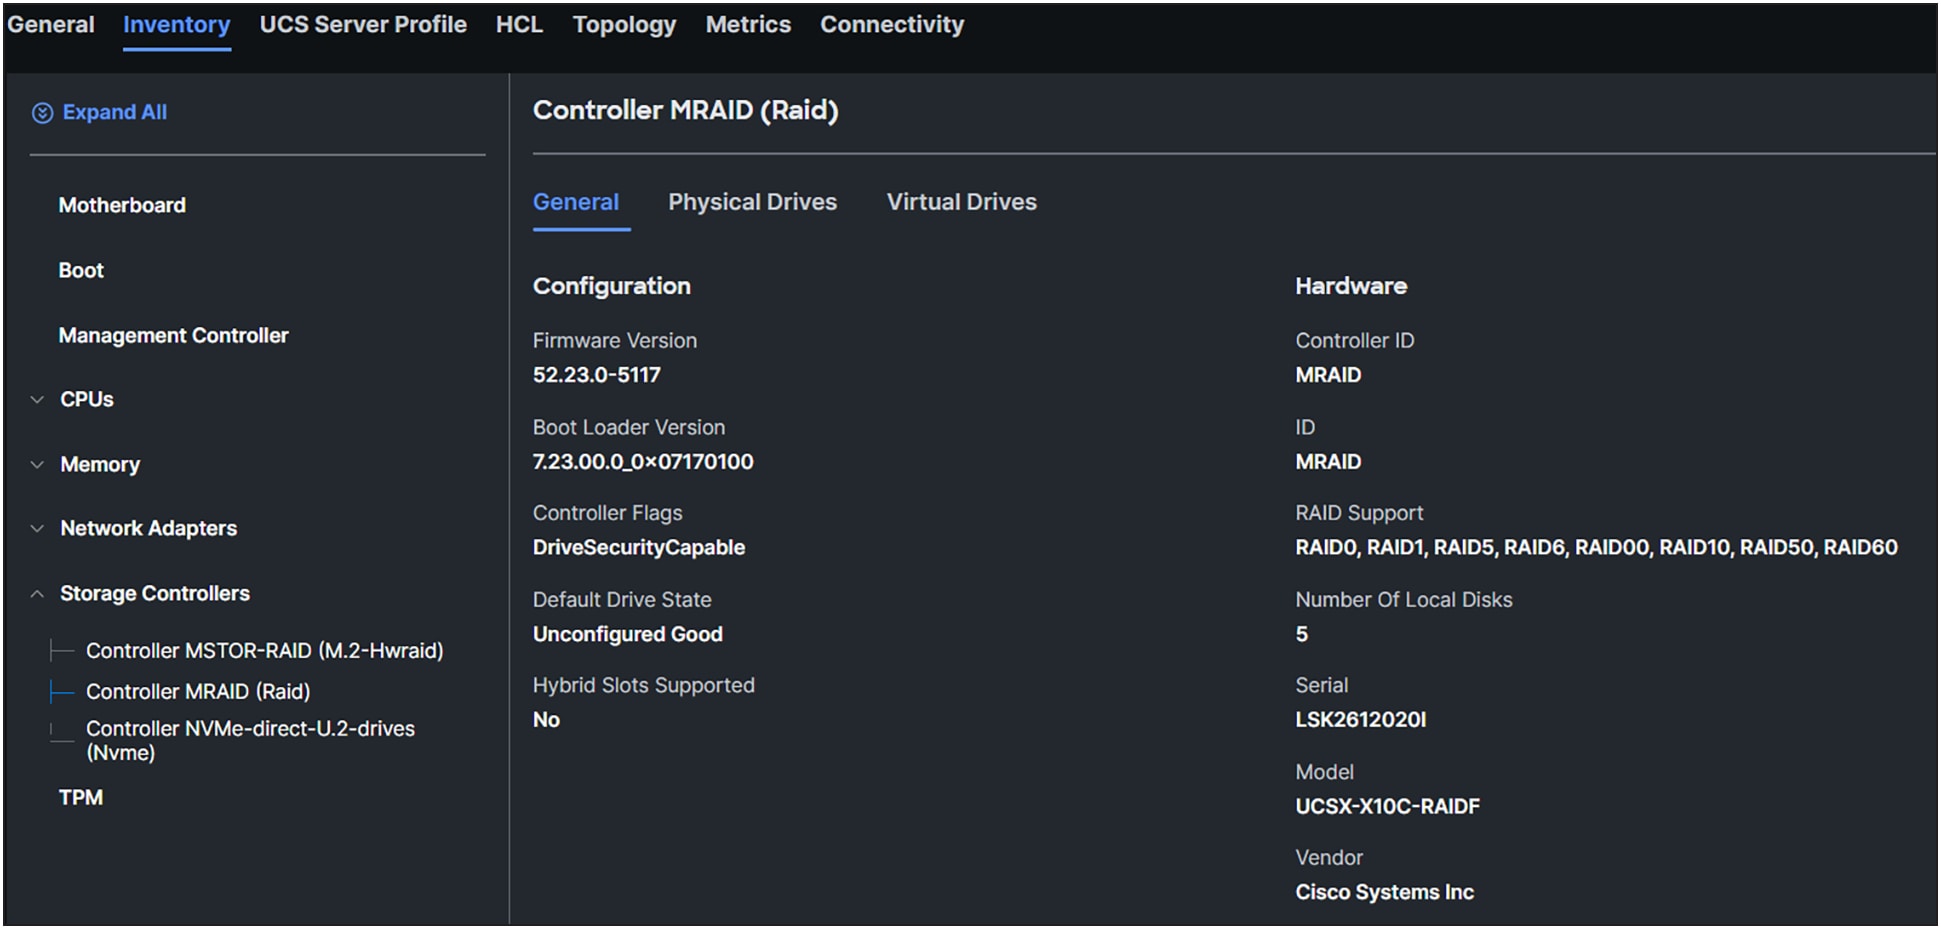The image size is (1941, 929).
Task: Switch to the General server tab
Action: coord(51,24)
